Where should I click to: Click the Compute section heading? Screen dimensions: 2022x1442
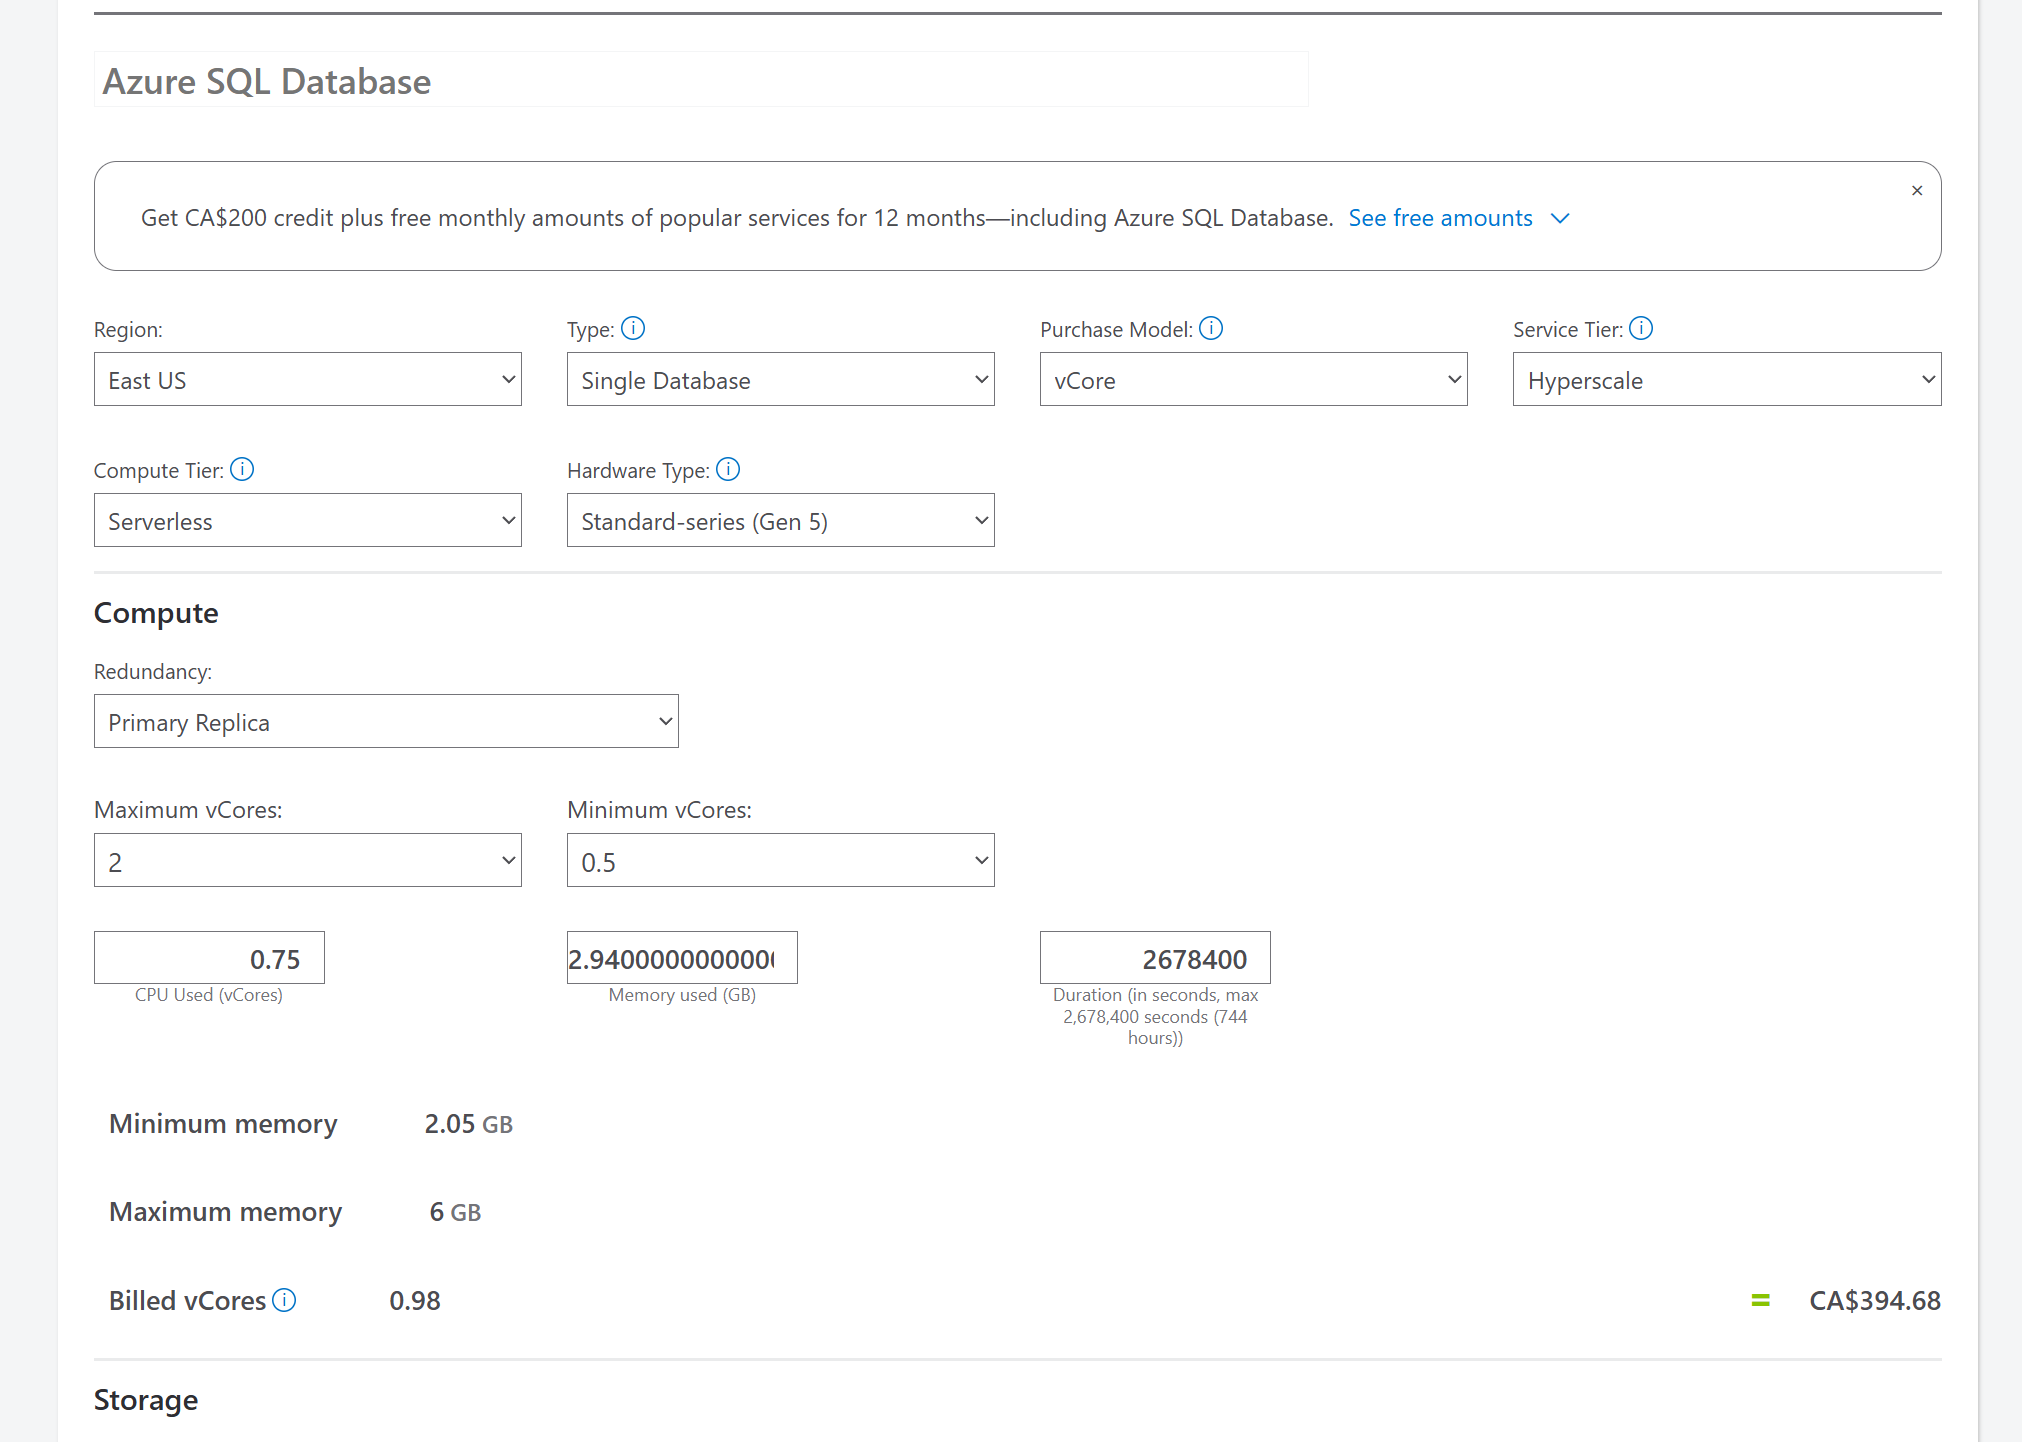tap(156, 613)
